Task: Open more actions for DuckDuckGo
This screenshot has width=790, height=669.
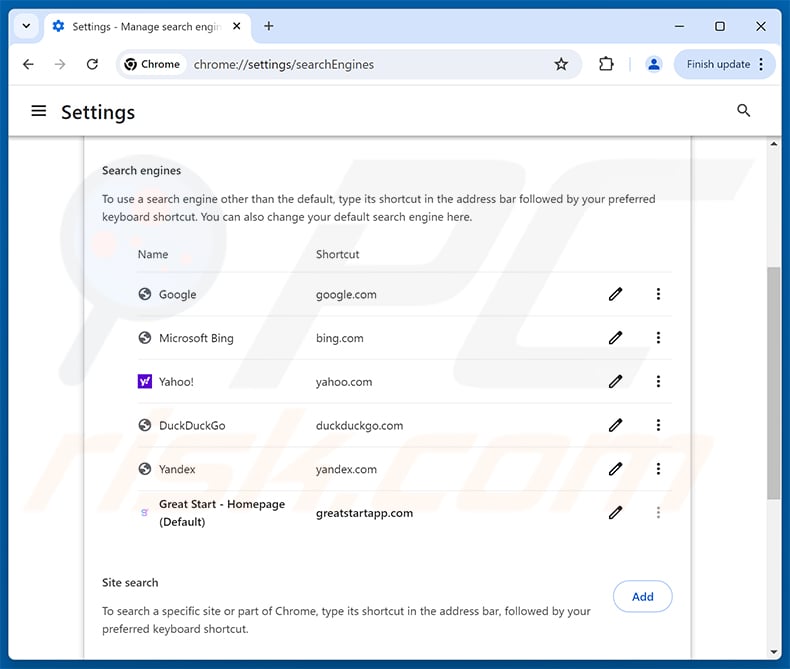Action: tap(658, 425)
